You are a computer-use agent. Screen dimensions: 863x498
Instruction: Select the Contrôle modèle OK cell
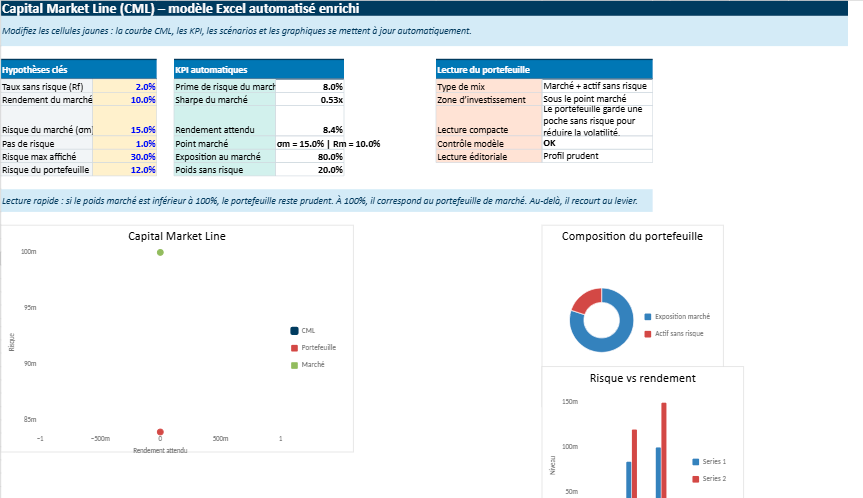(x=596, y=143)
